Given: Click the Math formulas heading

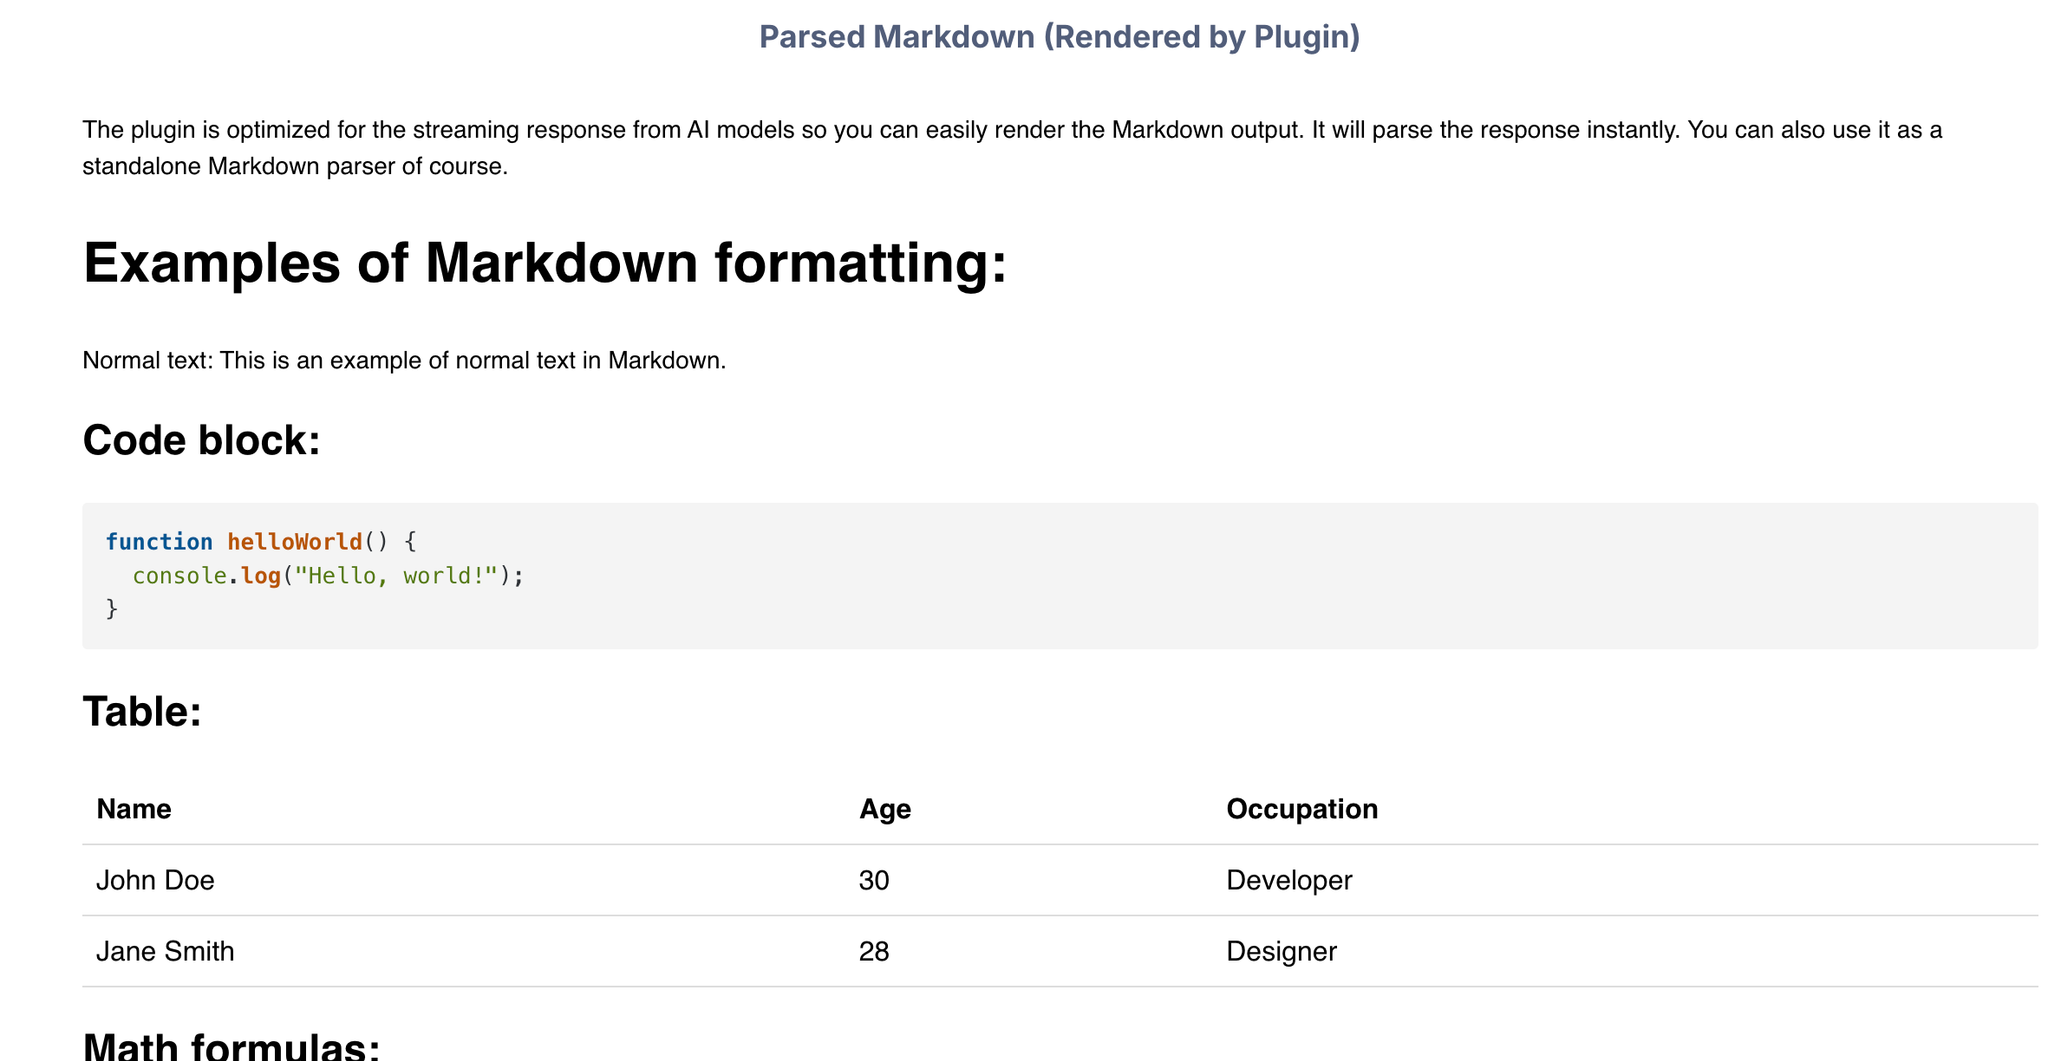Looking at the screenshot, I should point(231,1046).
